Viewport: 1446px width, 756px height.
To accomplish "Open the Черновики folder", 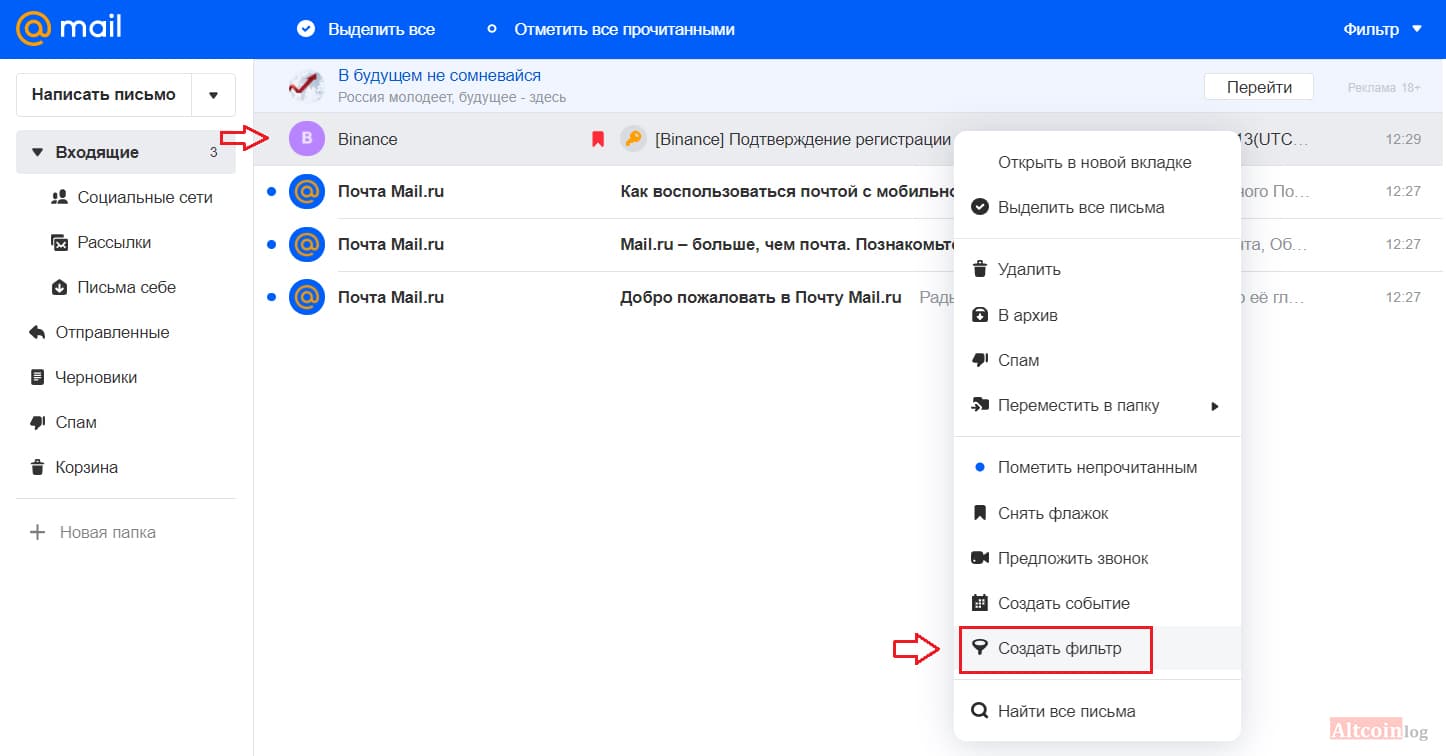I will [x=126, y=378].
